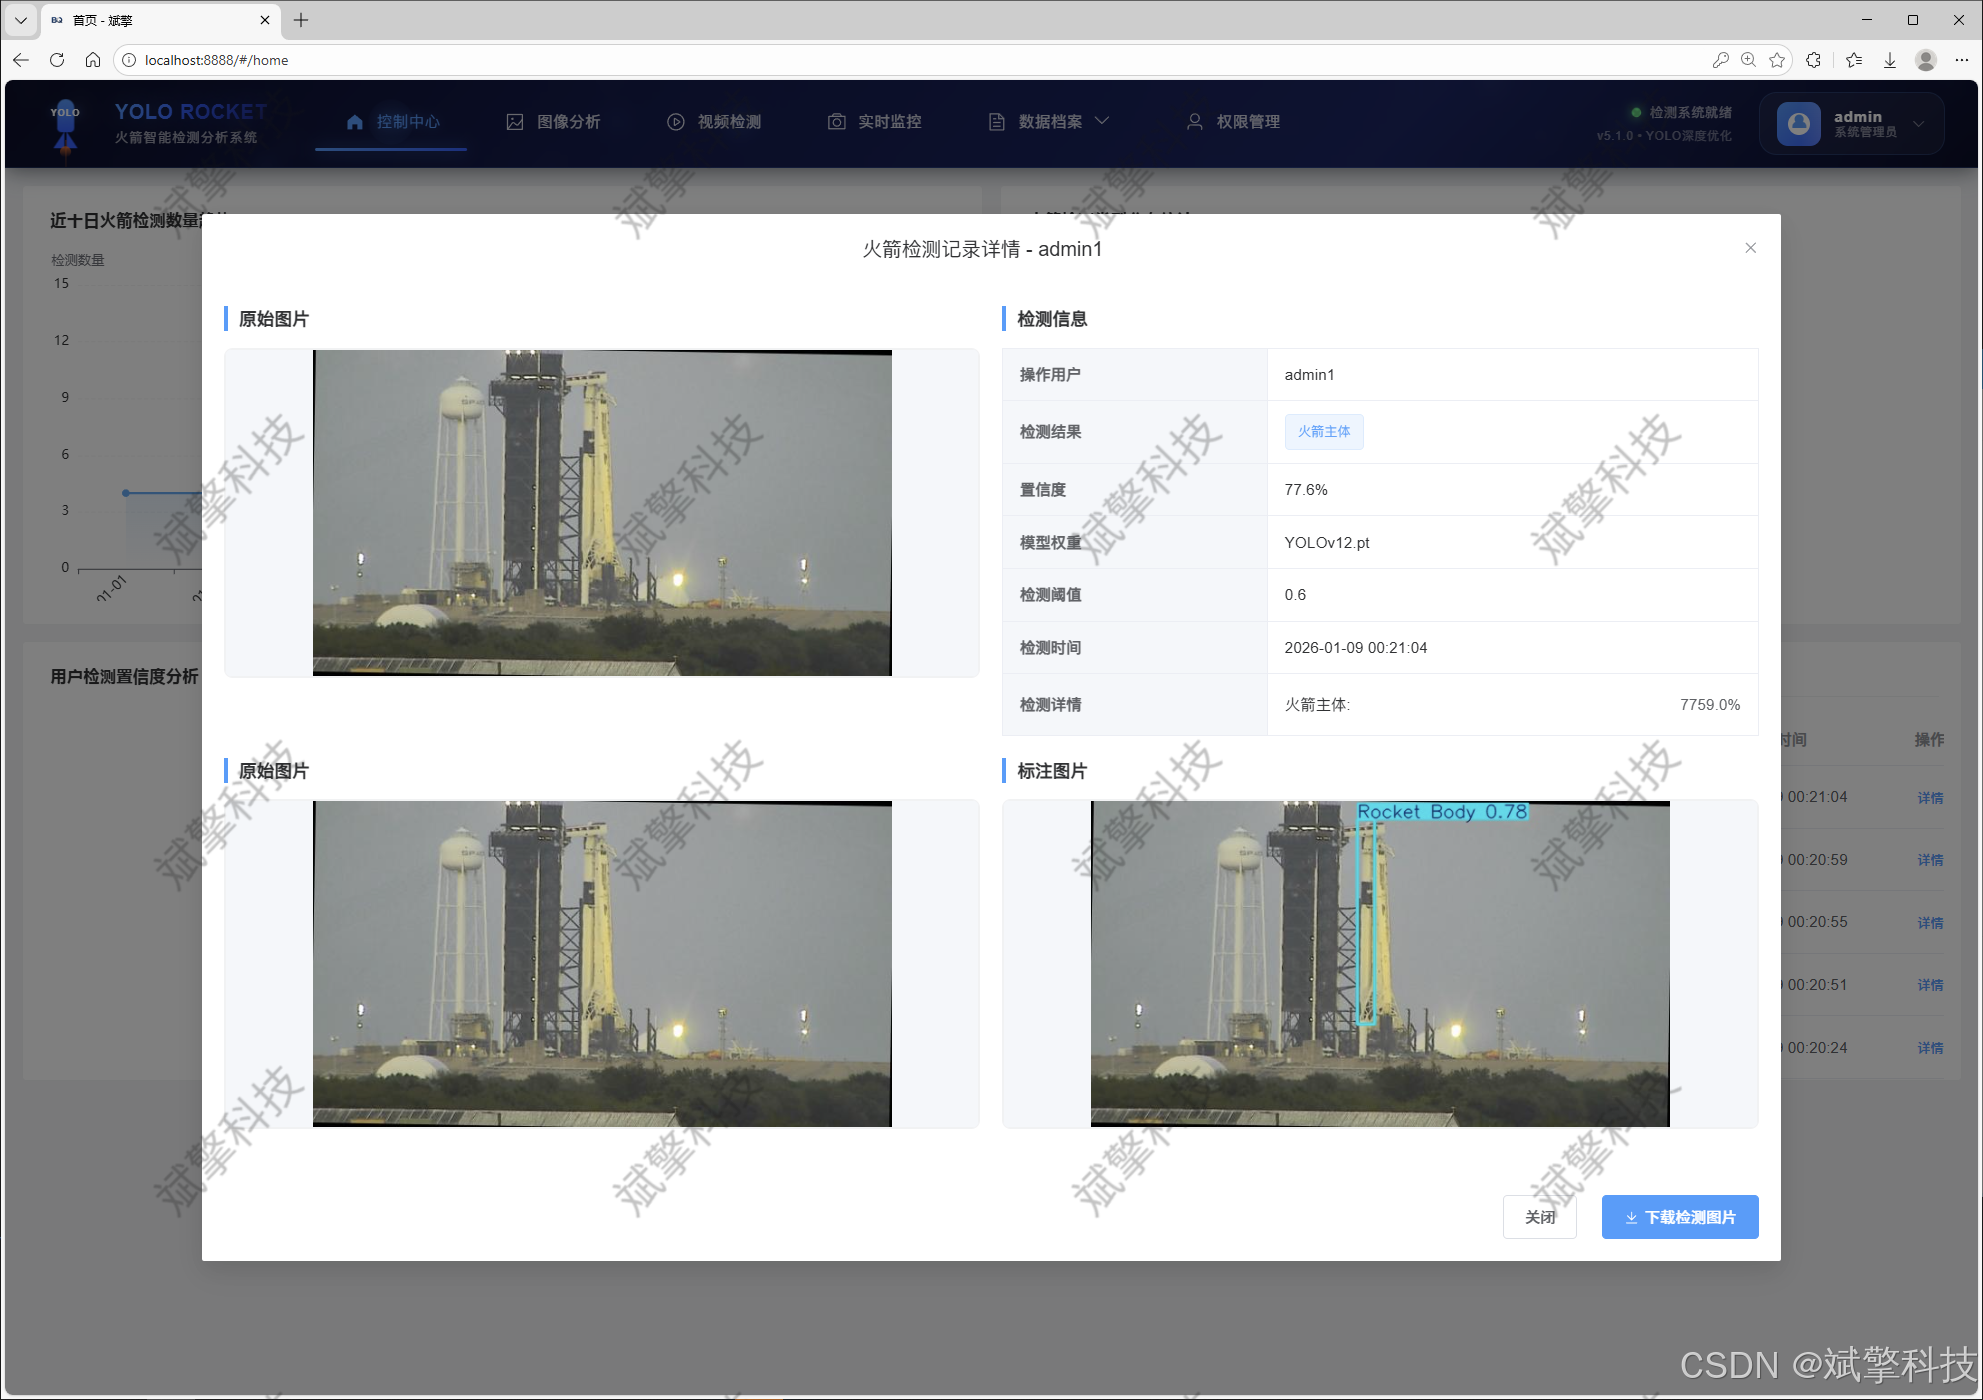This screenshot has width=1983, height=1400.
Task: Close the 首页 browser tab
Action: 265,20
